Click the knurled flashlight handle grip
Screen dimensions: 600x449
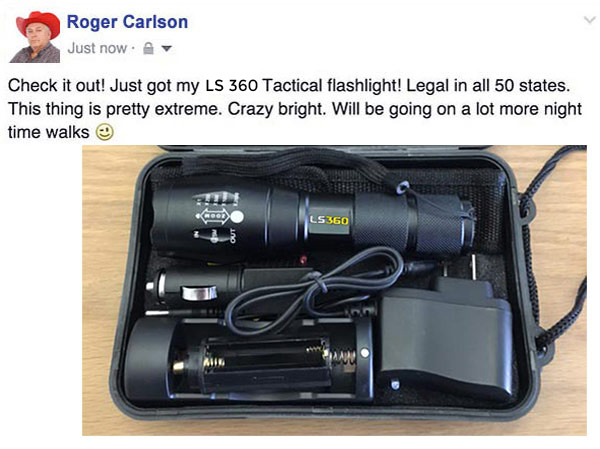411,224
